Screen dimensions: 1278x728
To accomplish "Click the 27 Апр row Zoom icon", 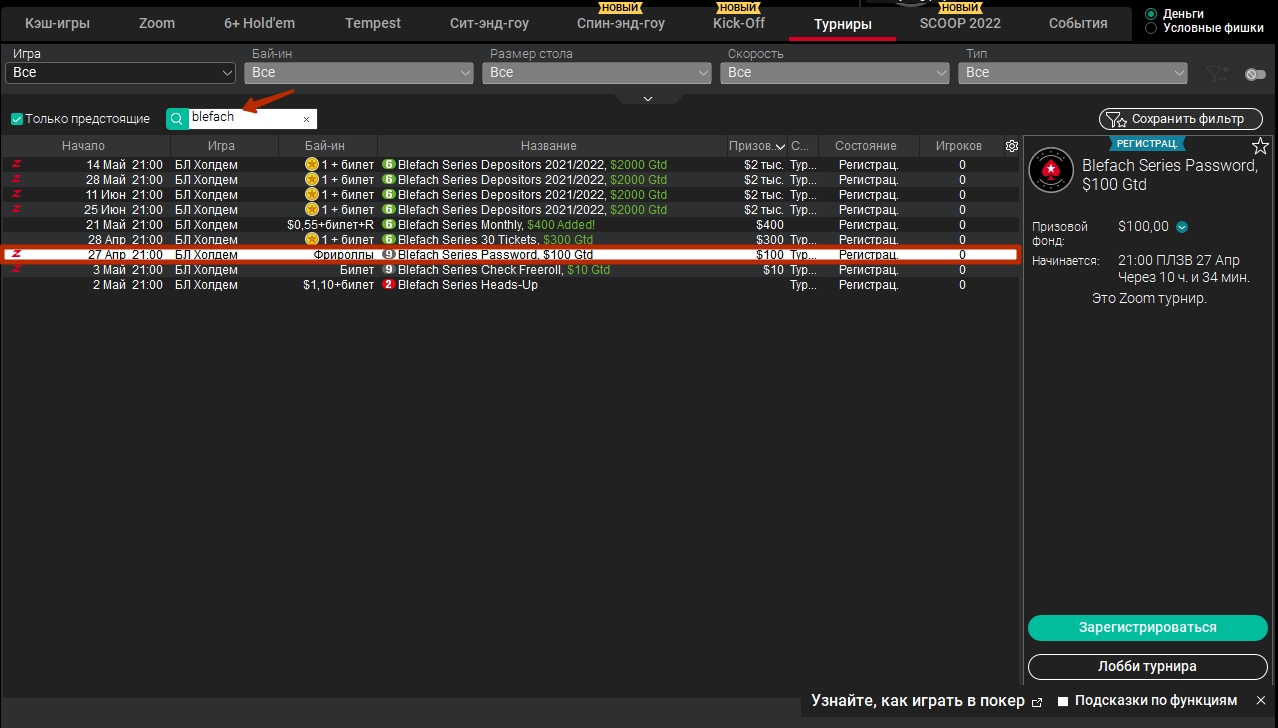I will (16, 254).
